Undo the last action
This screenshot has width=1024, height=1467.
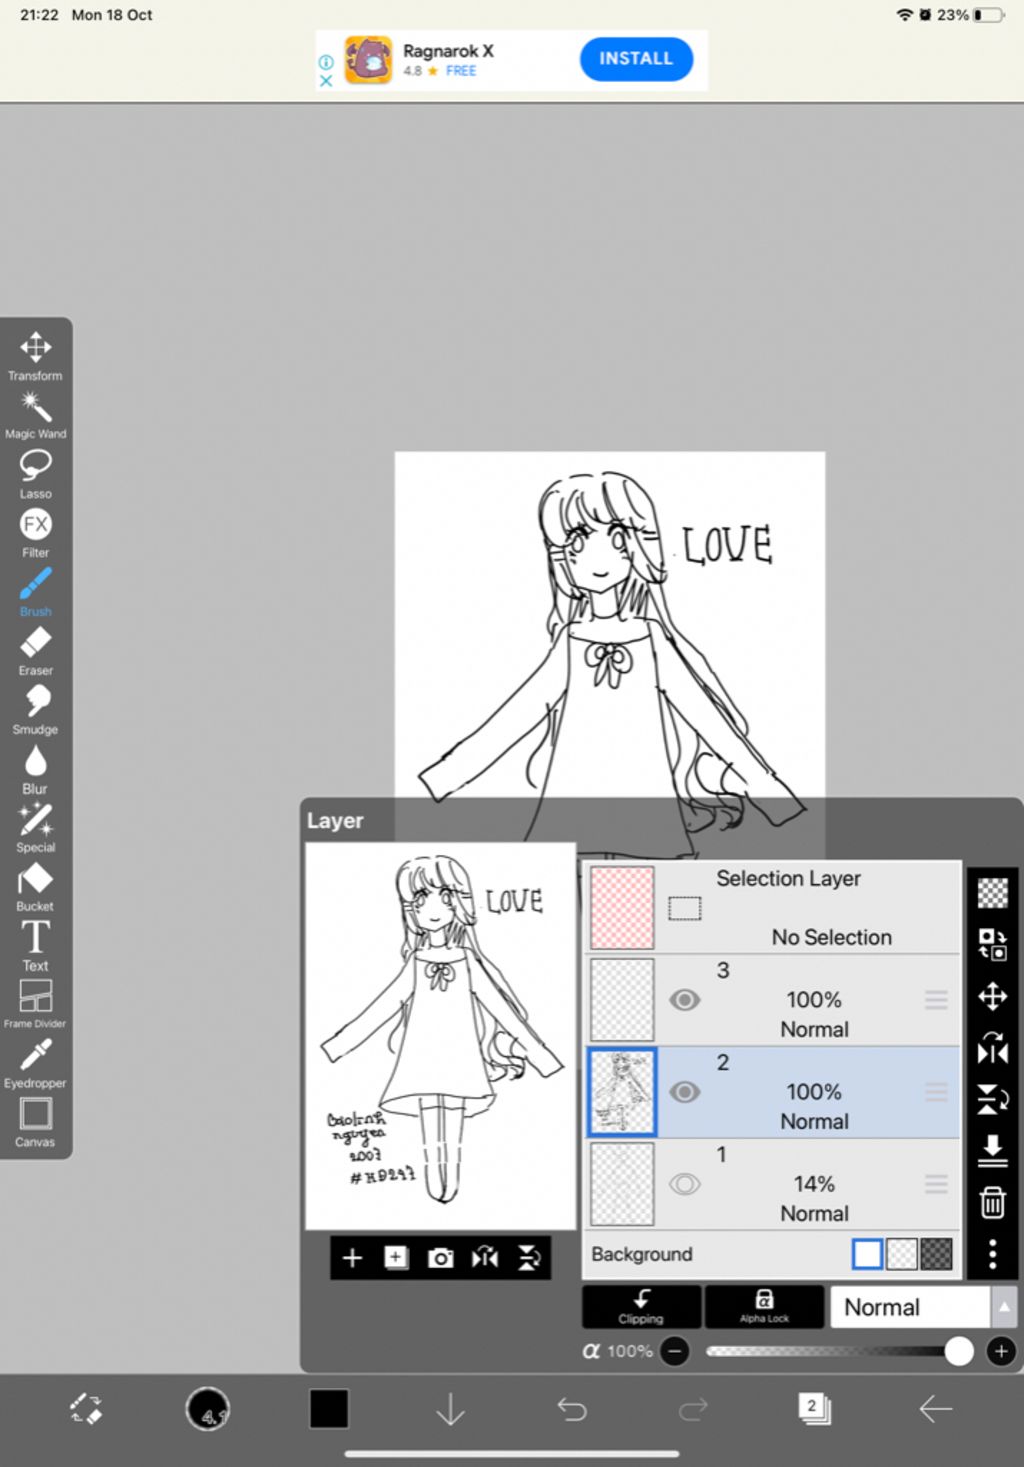click(x=572, y=1409)
